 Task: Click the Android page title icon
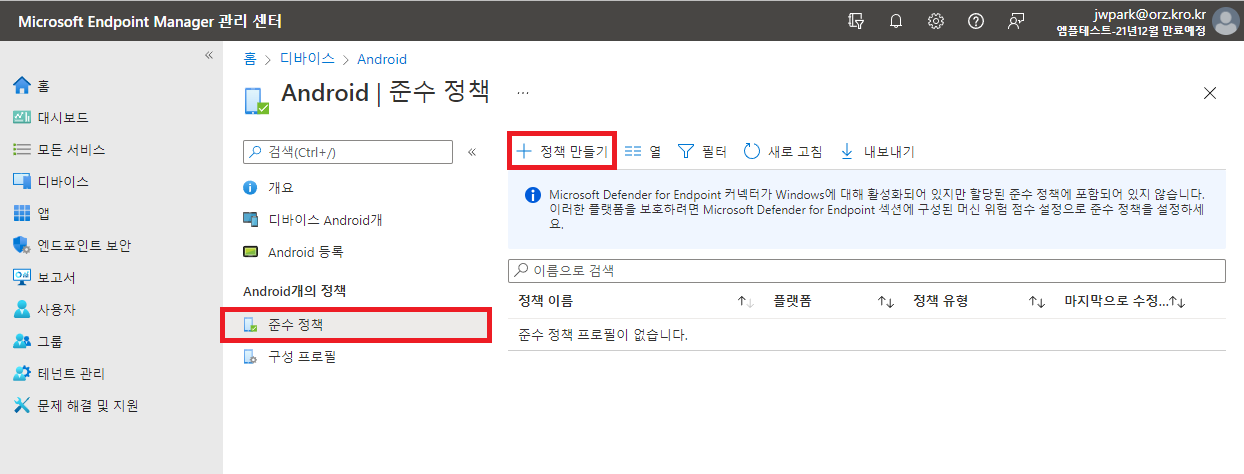tap(257, 101)
